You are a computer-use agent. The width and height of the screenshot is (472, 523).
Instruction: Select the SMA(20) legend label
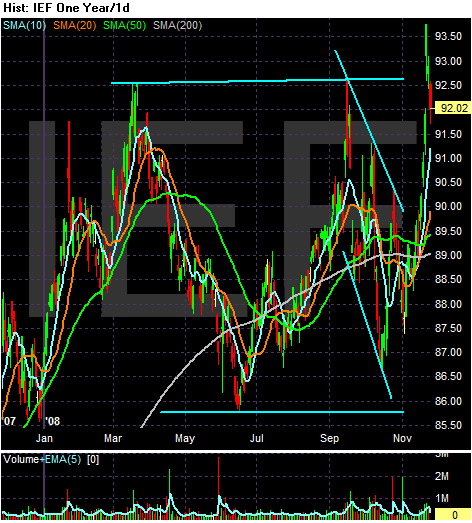[75, 25]
